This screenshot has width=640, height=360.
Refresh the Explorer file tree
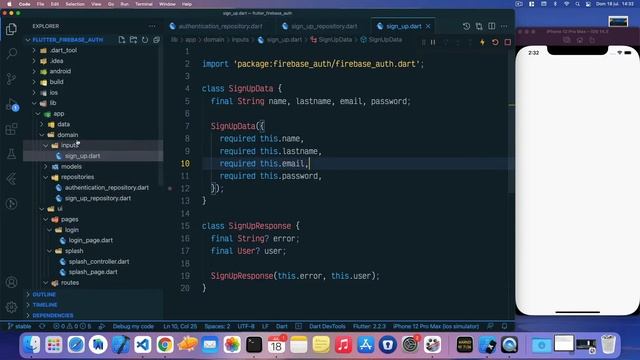click(x=145, y=40)
